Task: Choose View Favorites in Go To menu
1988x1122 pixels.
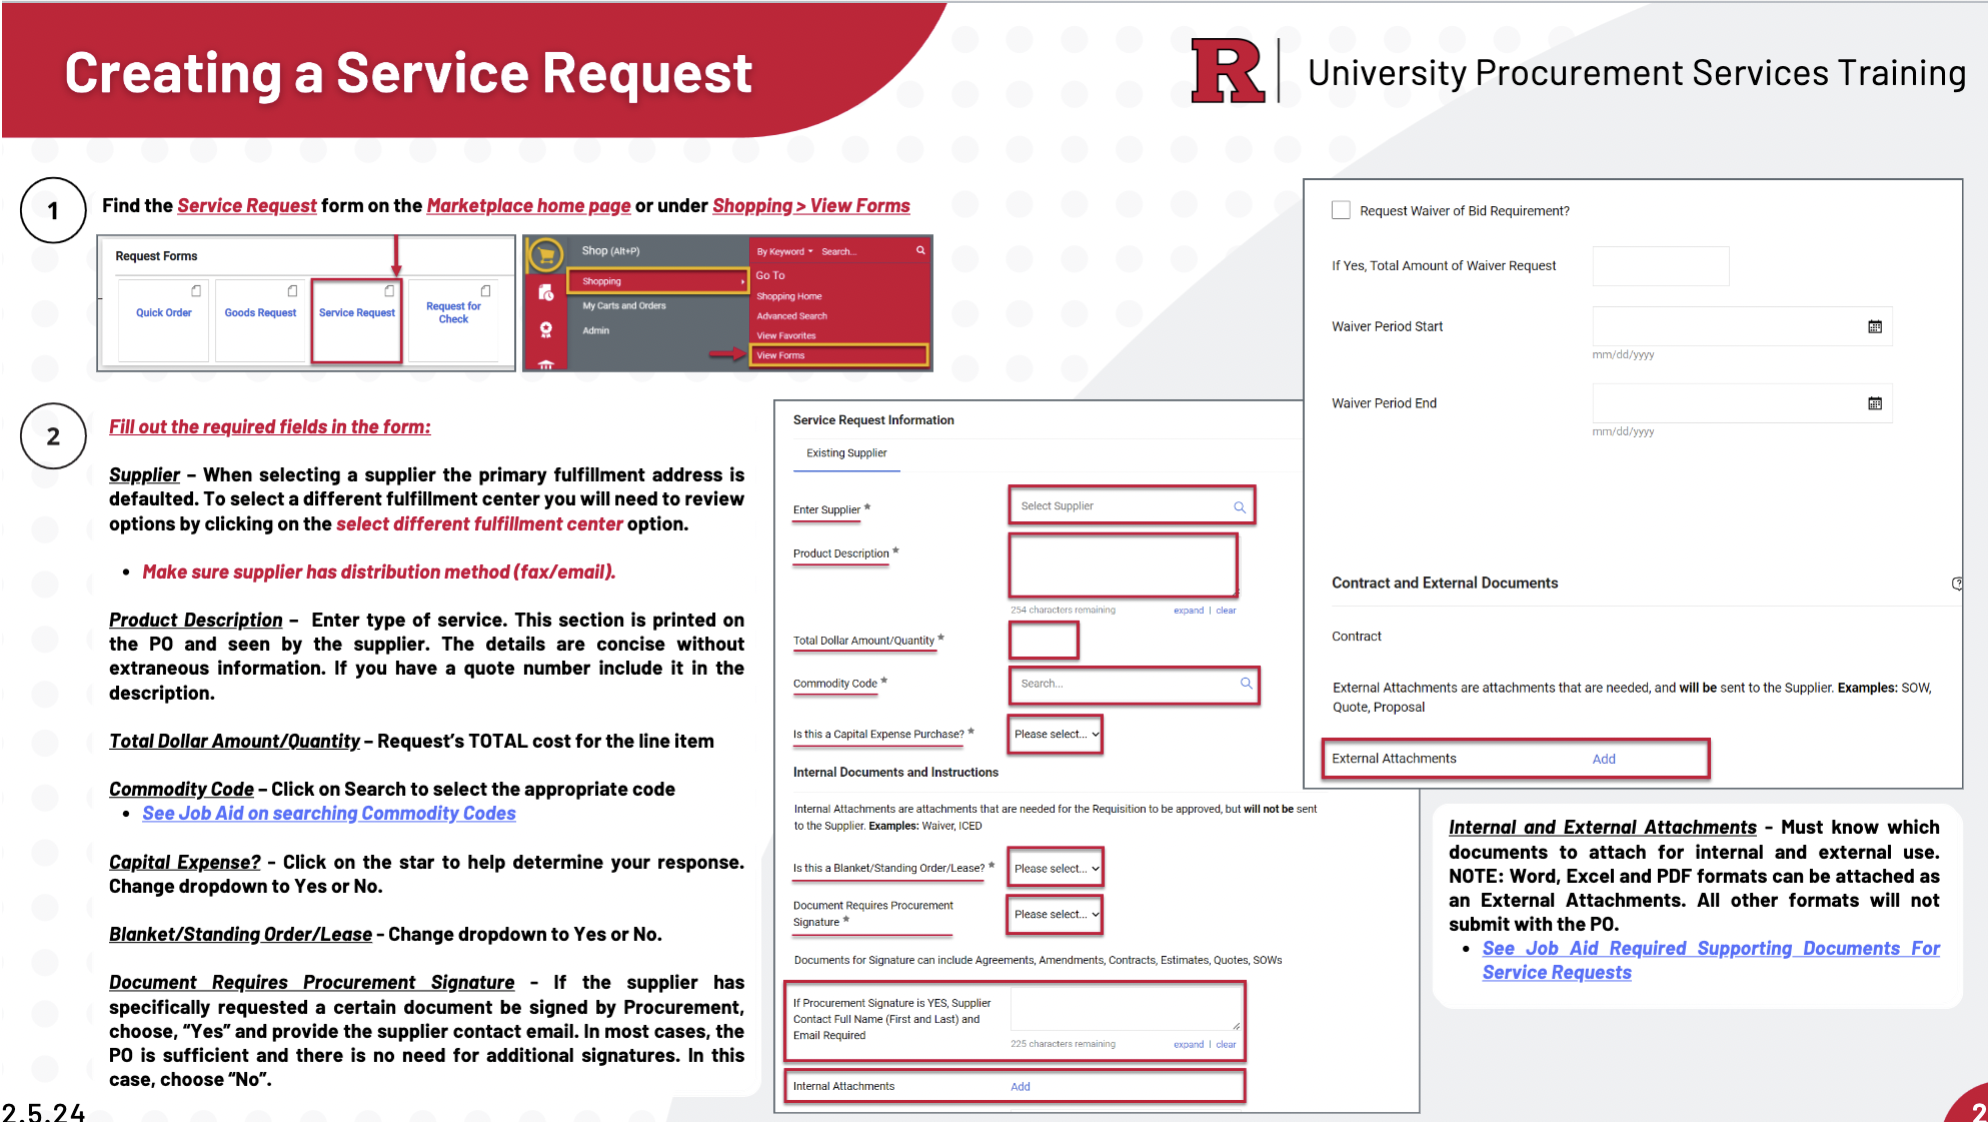Action: pyautogui.click(x=786, y=336)
